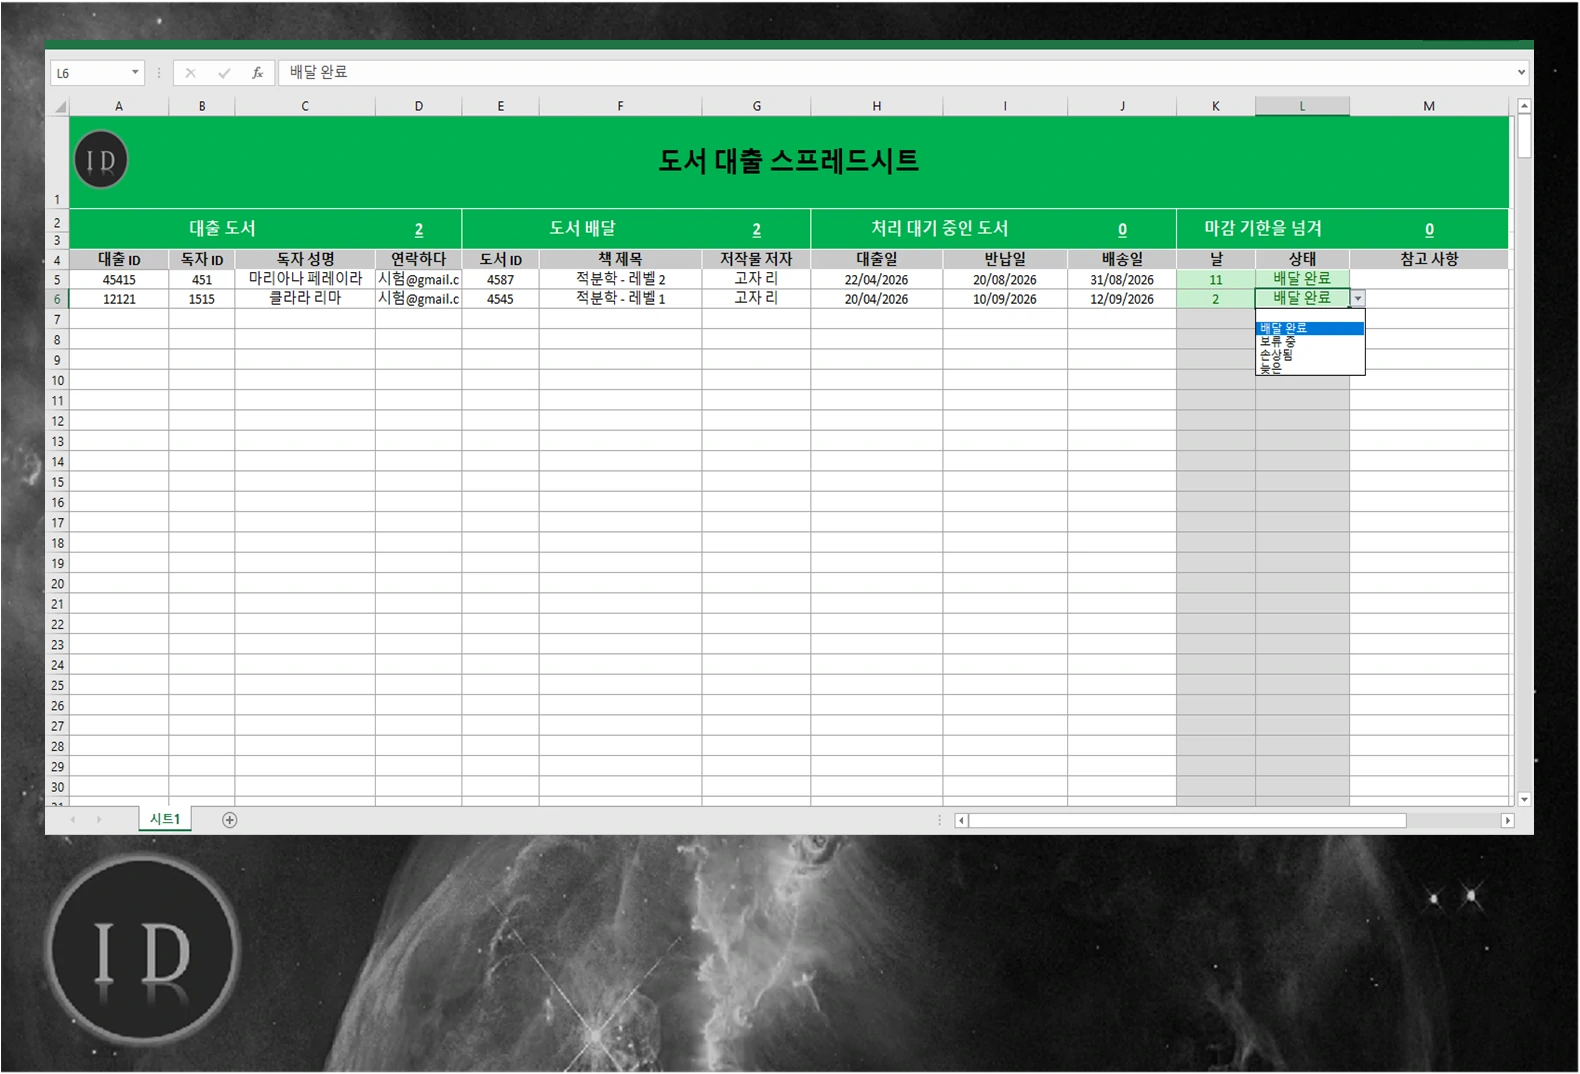Add a new sheet with plus icon
1580x1074 pixels.
tap(230, 820)
